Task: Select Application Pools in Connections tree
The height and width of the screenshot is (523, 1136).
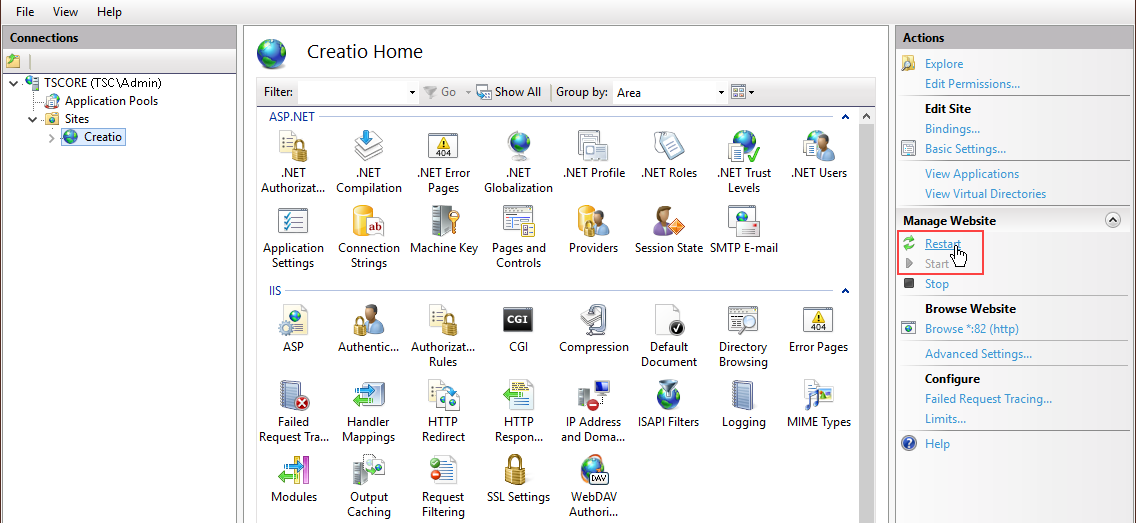Action: click(111, 101)
